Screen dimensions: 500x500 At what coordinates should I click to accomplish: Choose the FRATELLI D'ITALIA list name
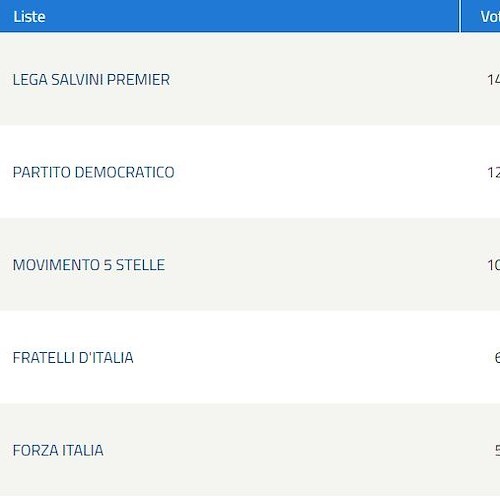point(73,358)
